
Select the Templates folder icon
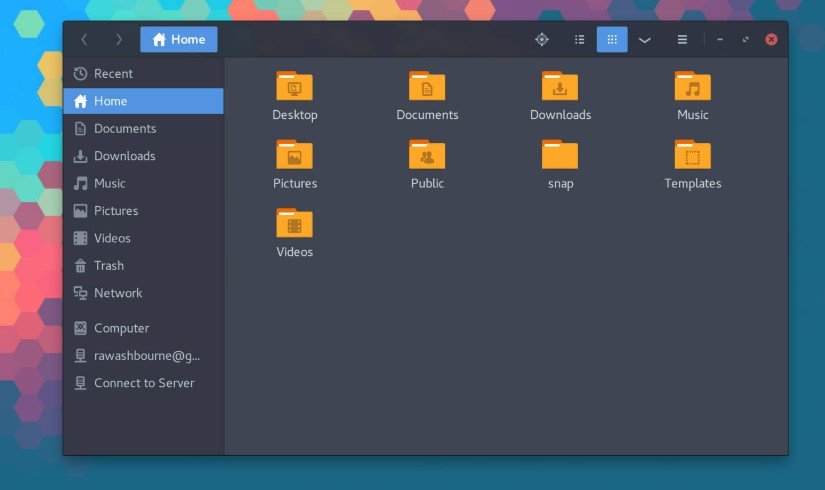[x=692, y=155]
